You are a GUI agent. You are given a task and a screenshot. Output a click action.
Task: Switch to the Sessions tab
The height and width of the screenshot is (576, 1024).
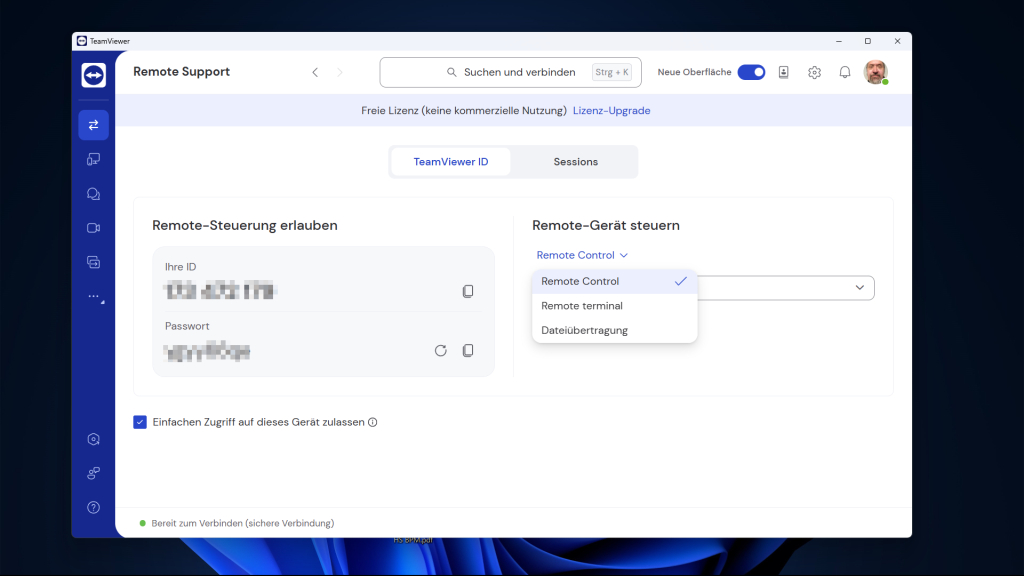(574, 161)
